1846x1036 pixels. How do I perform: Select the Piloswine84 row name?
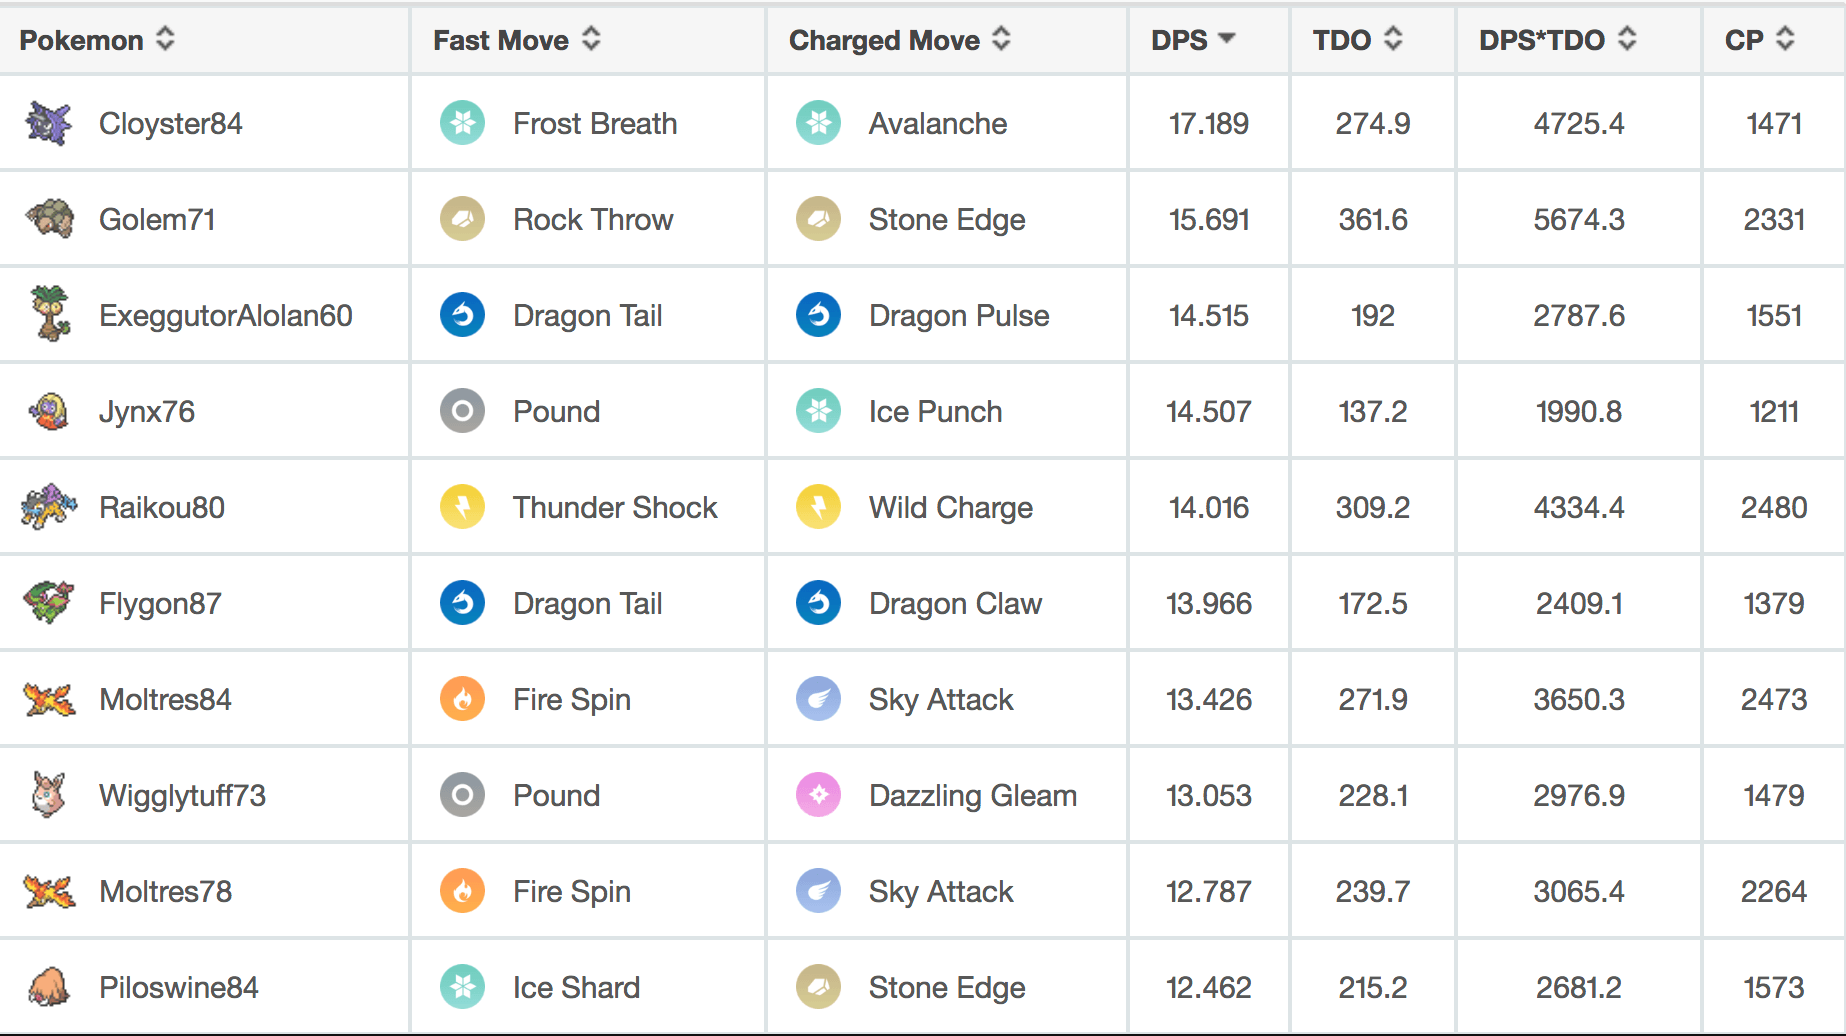[179, 987]
